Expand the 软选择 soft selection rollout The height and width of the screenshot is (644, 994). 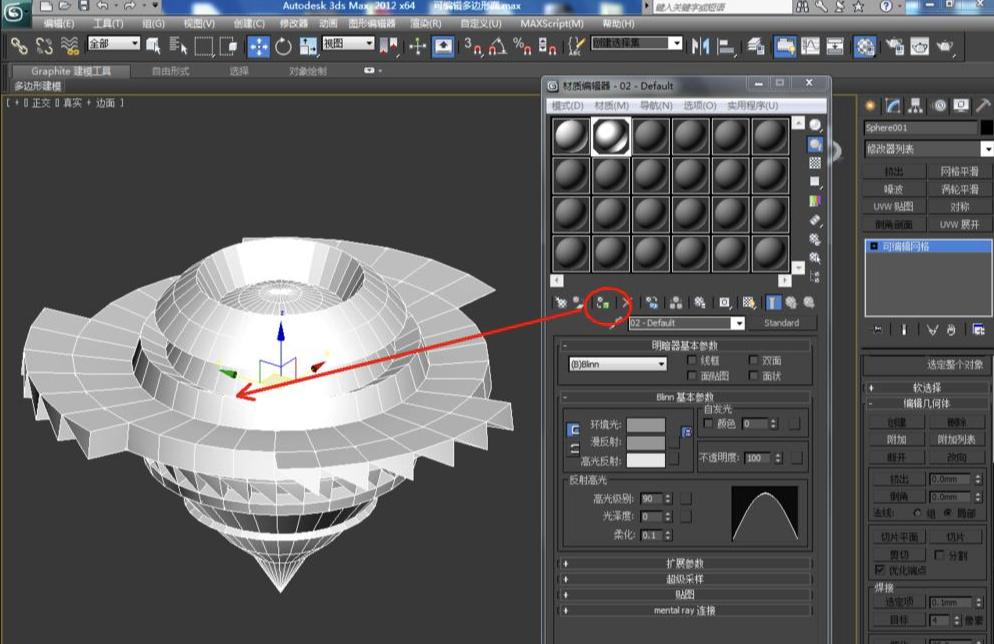926,387
